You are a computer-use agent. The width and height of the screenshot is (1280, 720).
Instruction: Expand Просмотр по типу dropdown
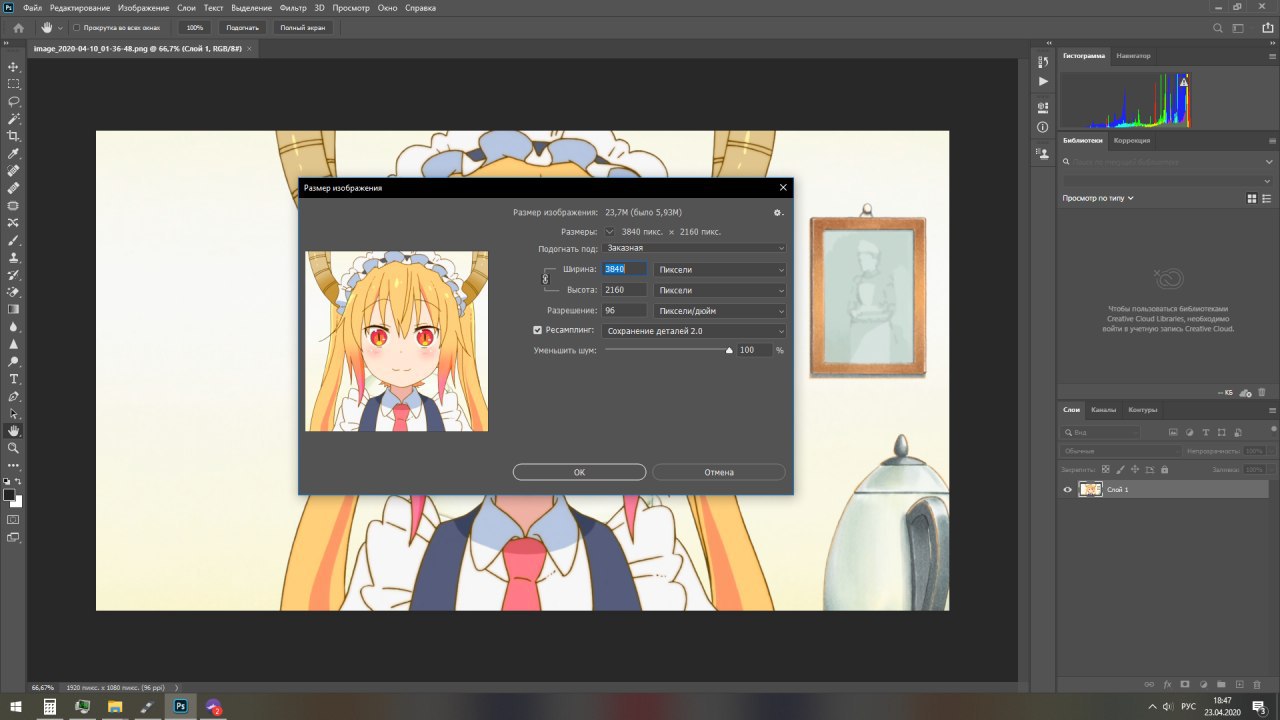pos(1098,199)
